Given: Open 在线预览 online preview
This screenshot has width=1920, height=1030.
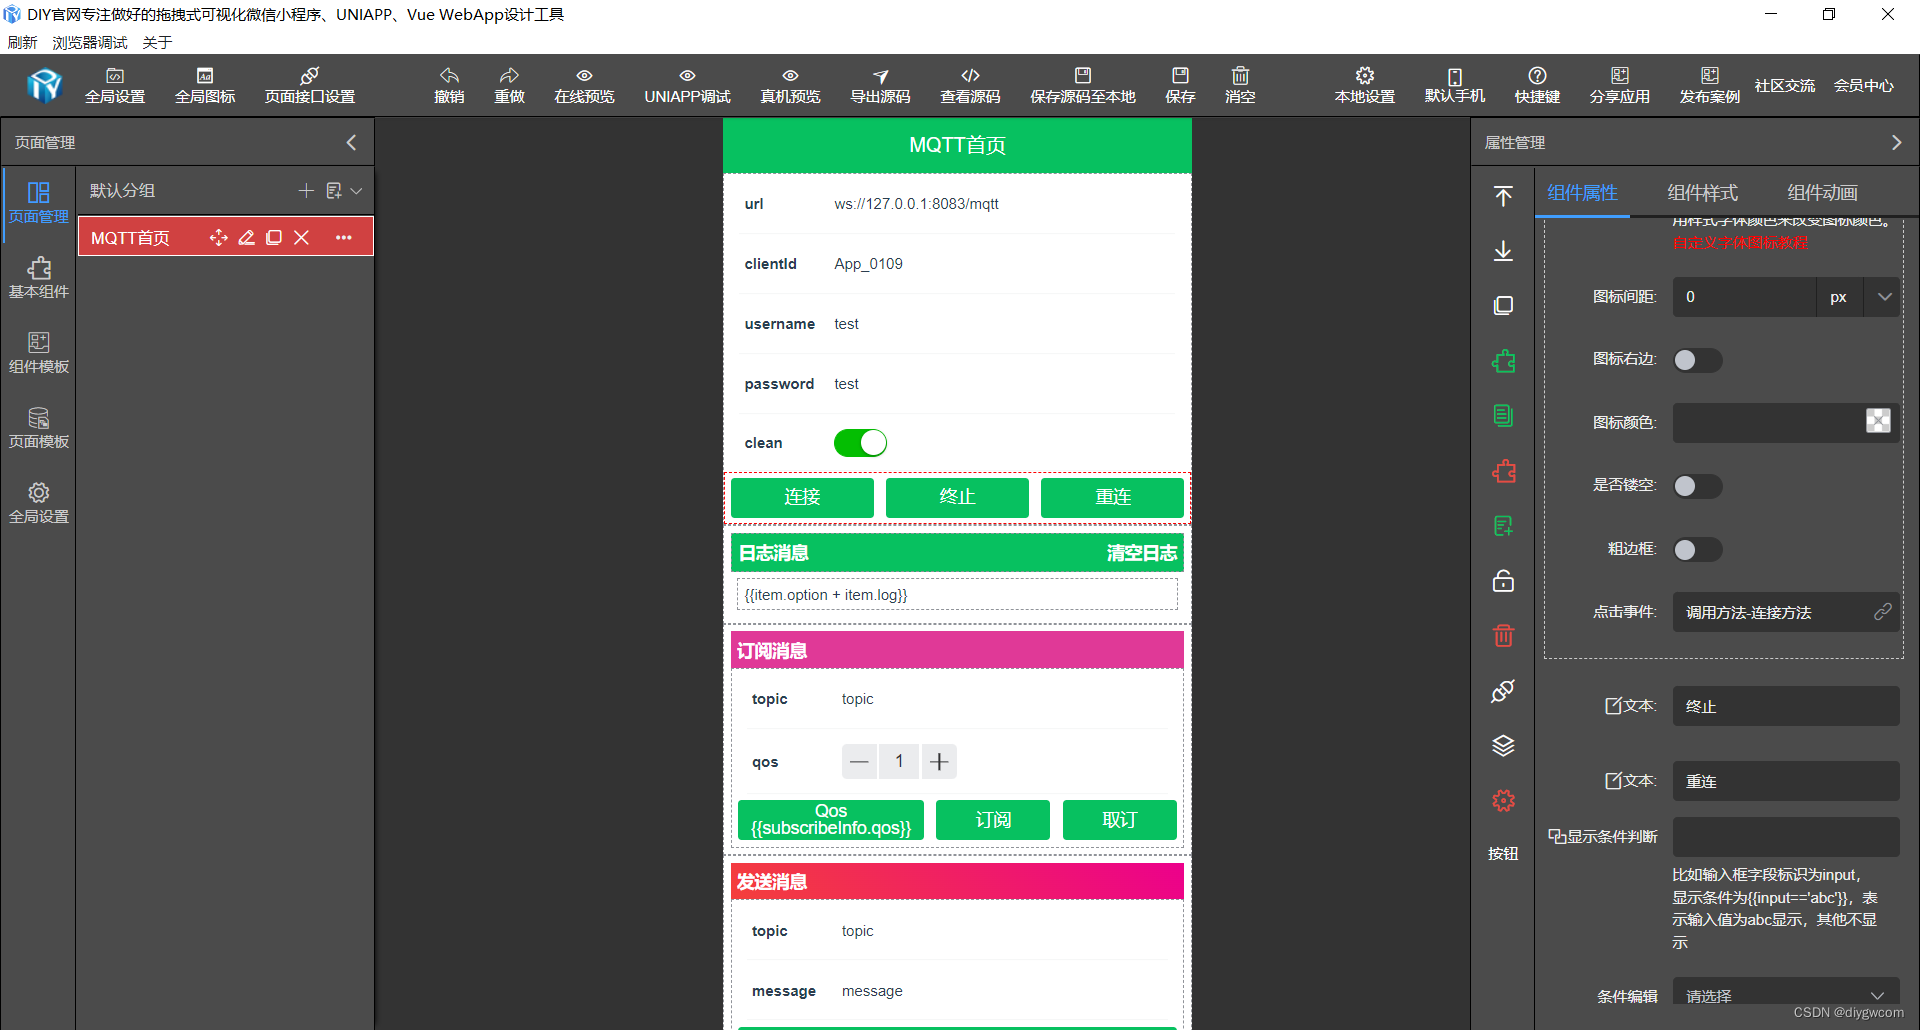Looking at the screenshot, I should coord(584,85).
